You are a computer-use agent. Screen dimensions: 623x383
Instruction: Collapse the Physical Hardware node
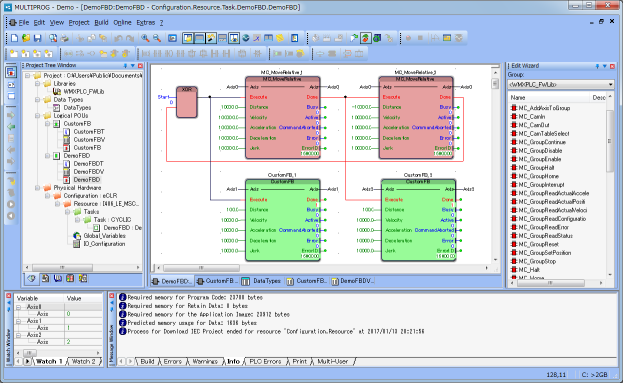(x=37, y=188)
